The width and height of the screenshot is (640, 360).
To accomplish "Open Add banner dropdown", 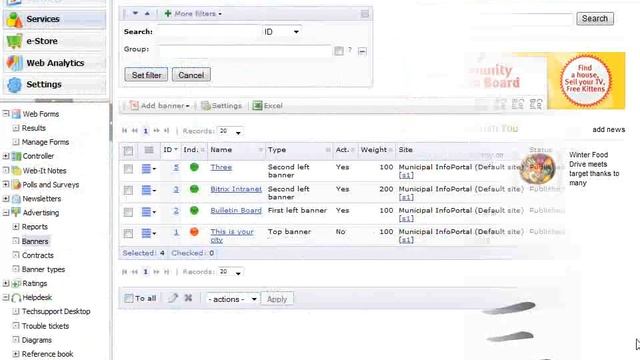I will click(x=160, y=106).
